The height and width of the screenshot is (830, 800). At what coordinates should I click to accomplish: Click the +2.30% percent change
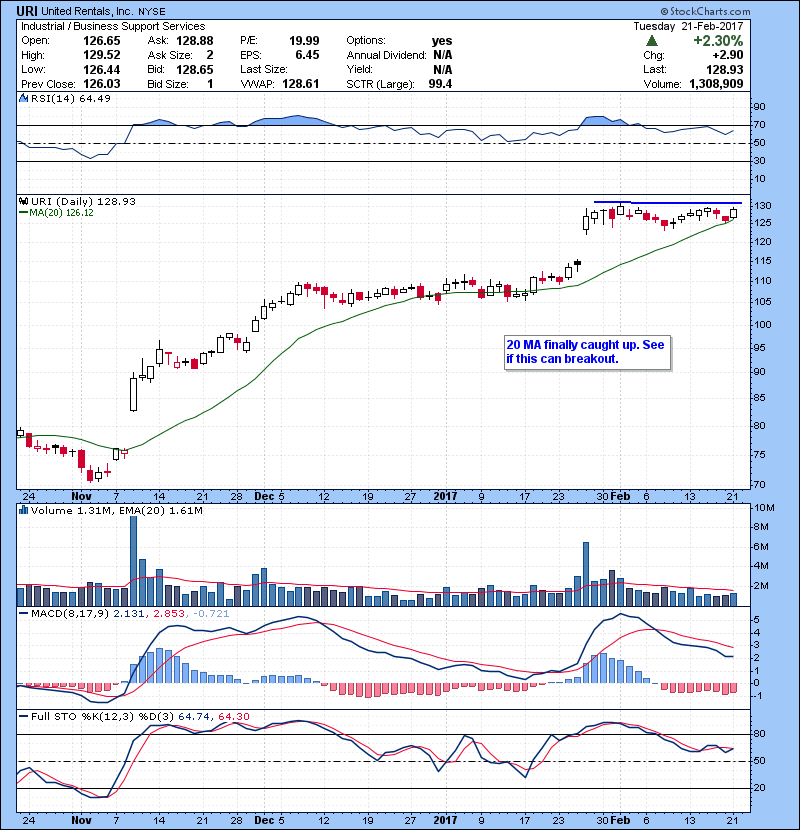718,41
